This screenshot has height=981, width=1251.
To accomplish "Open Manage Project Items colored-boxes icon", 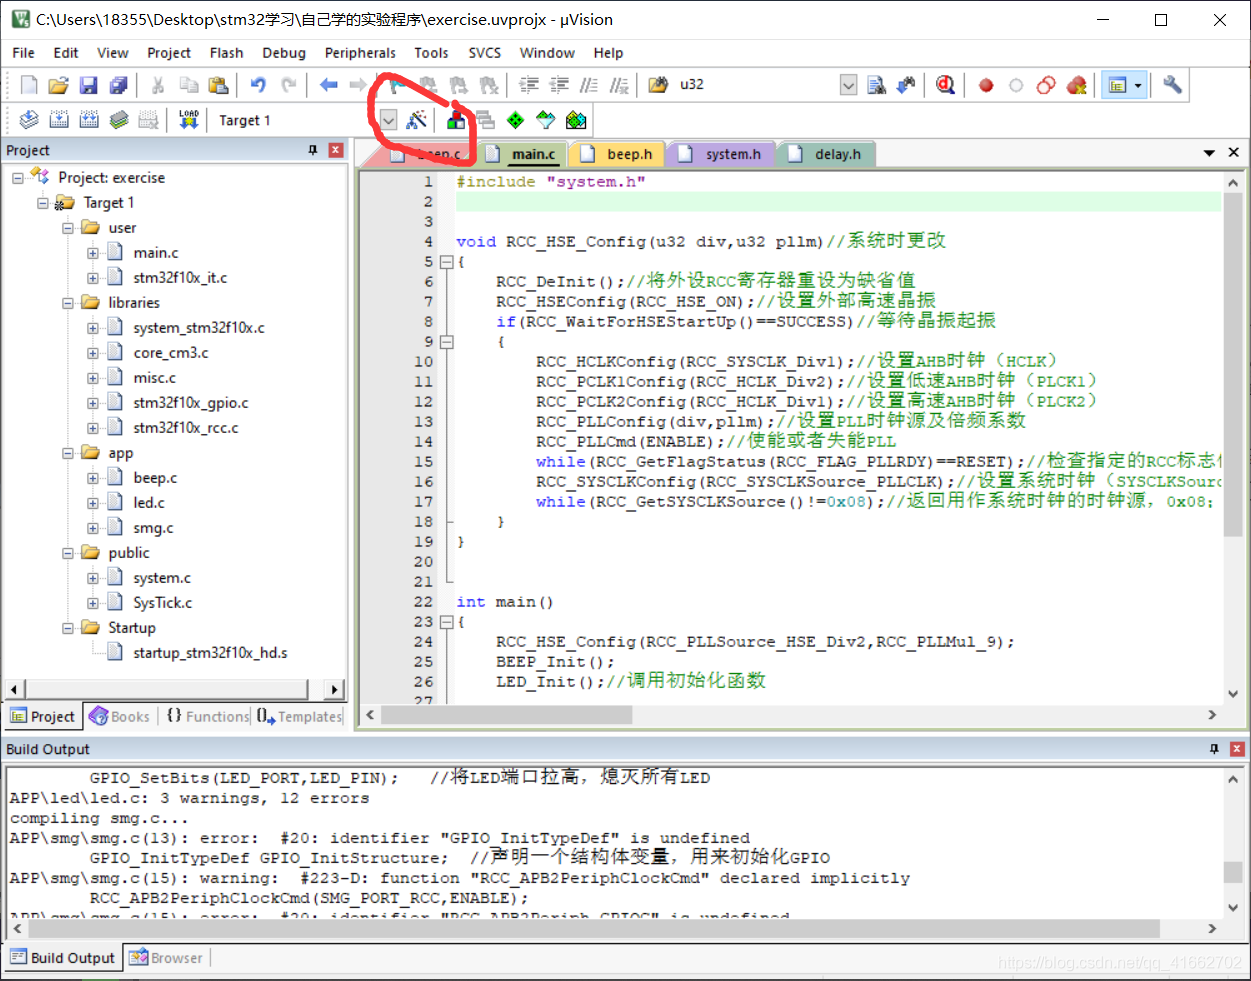I will pyautogui.click(x=456, y=120).
